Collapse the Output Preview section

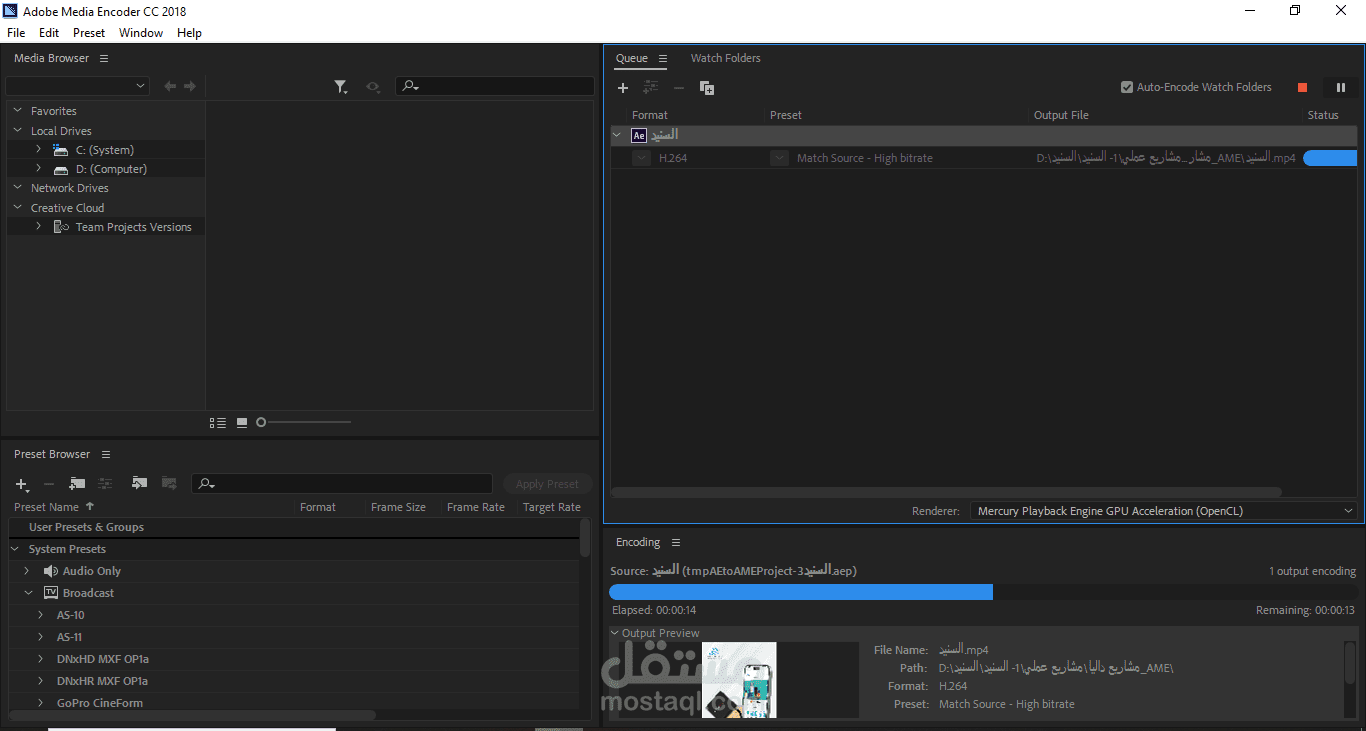click(615, 633)
